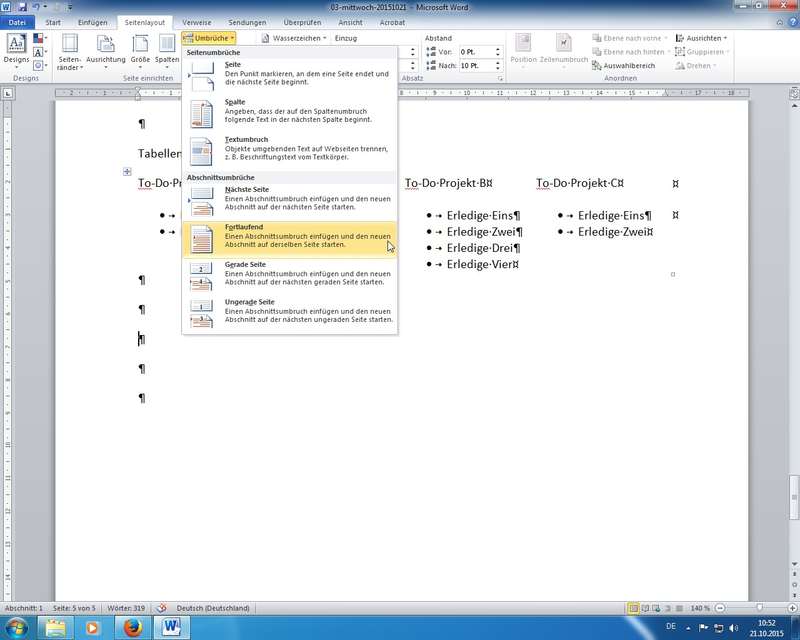This screenshot has width=800, height=640.
Task: Open the quick access toolbar customize arrow
Action: [70, 7]
